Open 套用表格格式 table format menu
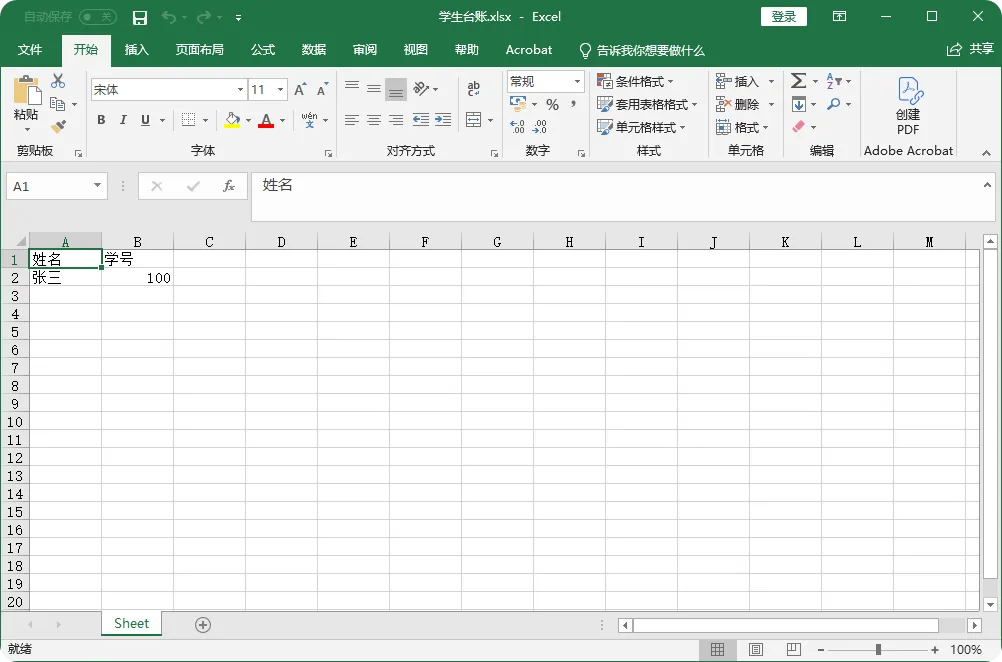Viewport: 1002px width, 662px height. 647,104
